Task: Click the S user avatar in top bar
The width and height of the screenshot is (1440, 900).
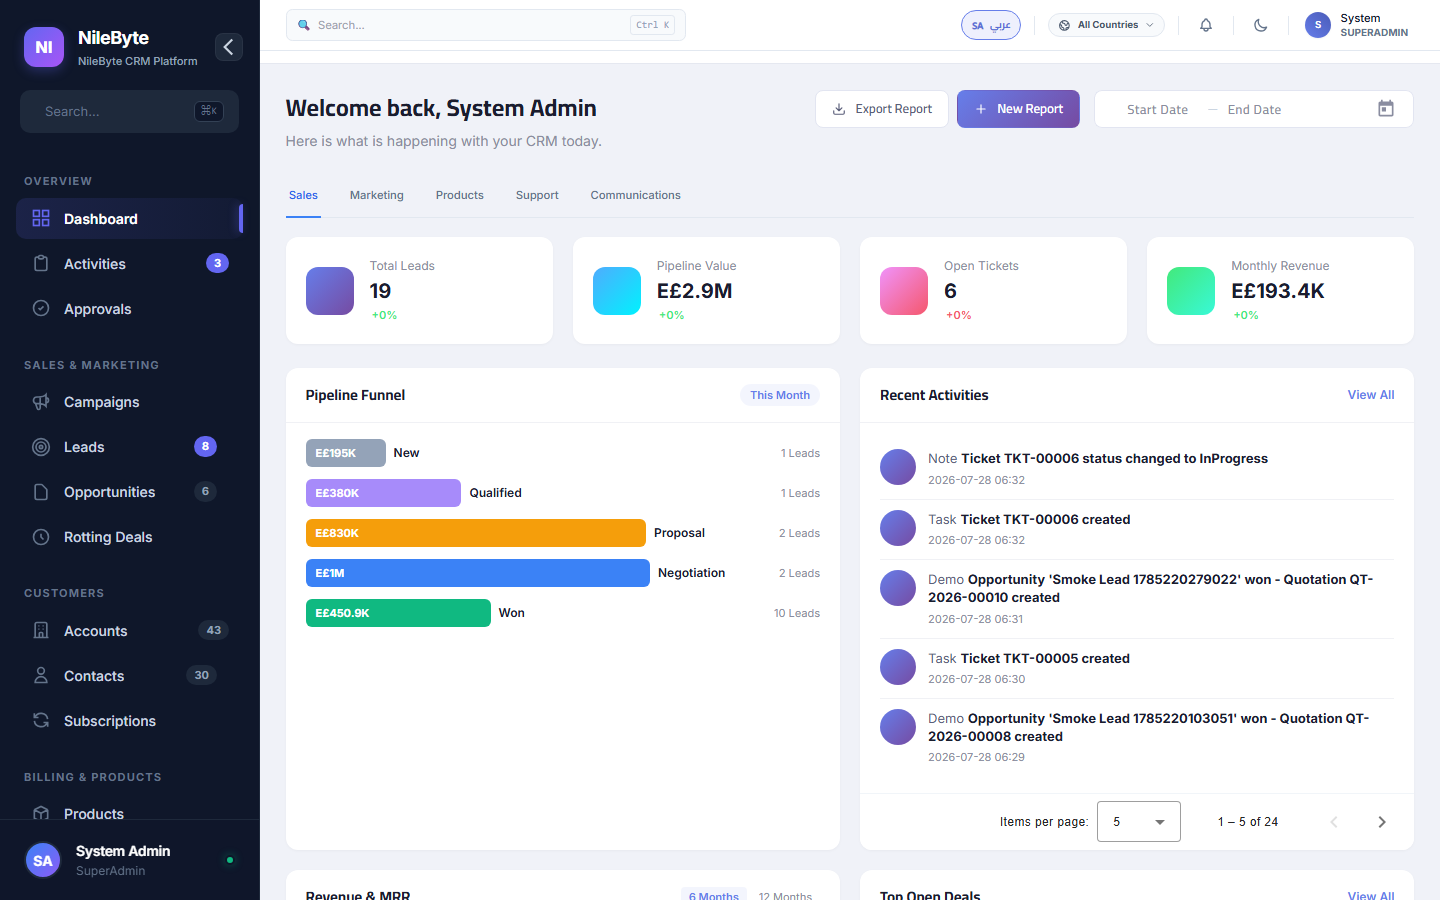Action: (1318, 25)
